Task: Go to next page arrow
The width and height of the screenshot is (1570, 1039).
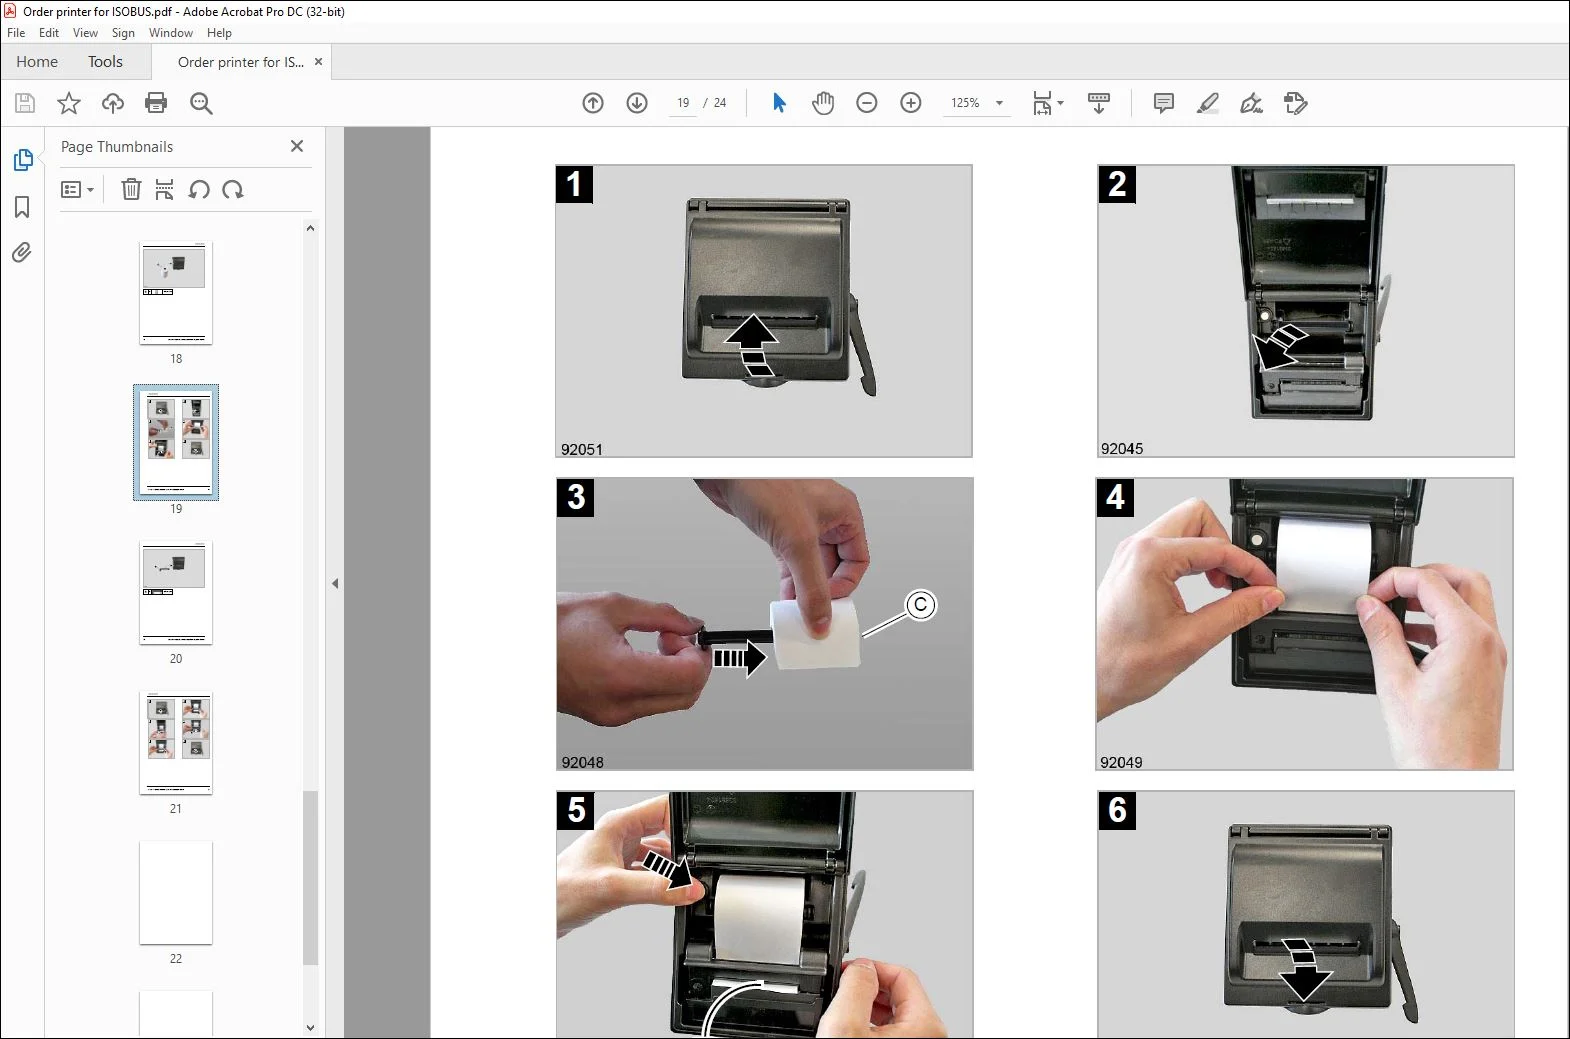Action: coord(637,103)
